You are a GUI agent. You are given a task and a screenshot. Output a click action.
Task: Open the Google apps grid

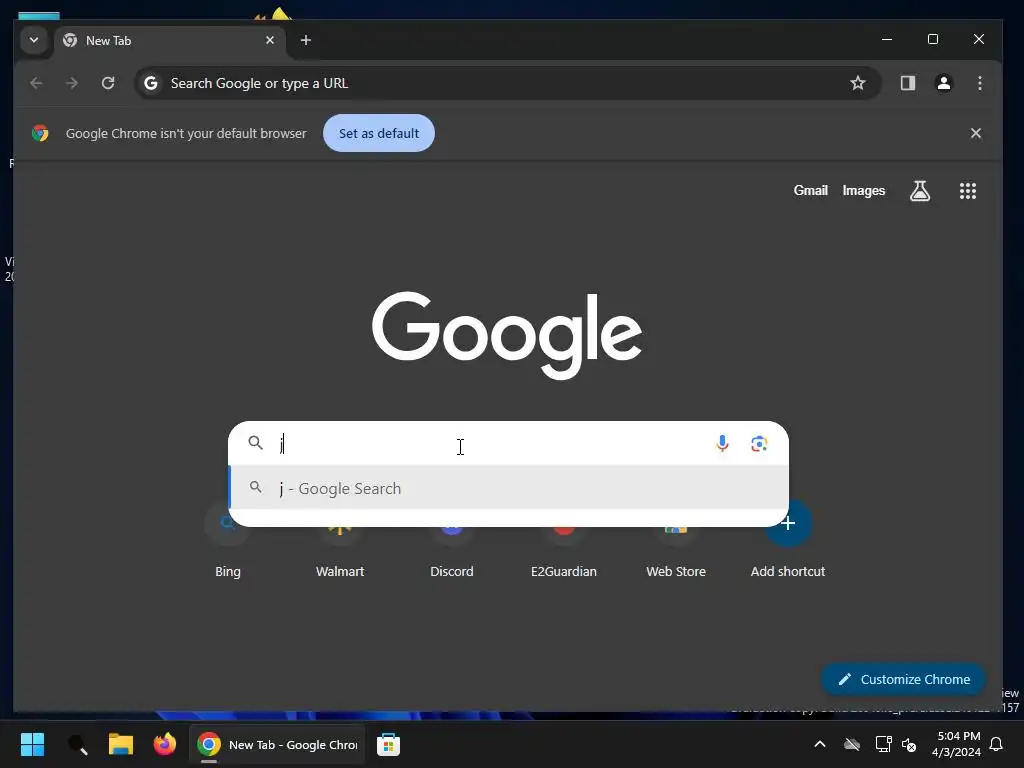(968, 191)
